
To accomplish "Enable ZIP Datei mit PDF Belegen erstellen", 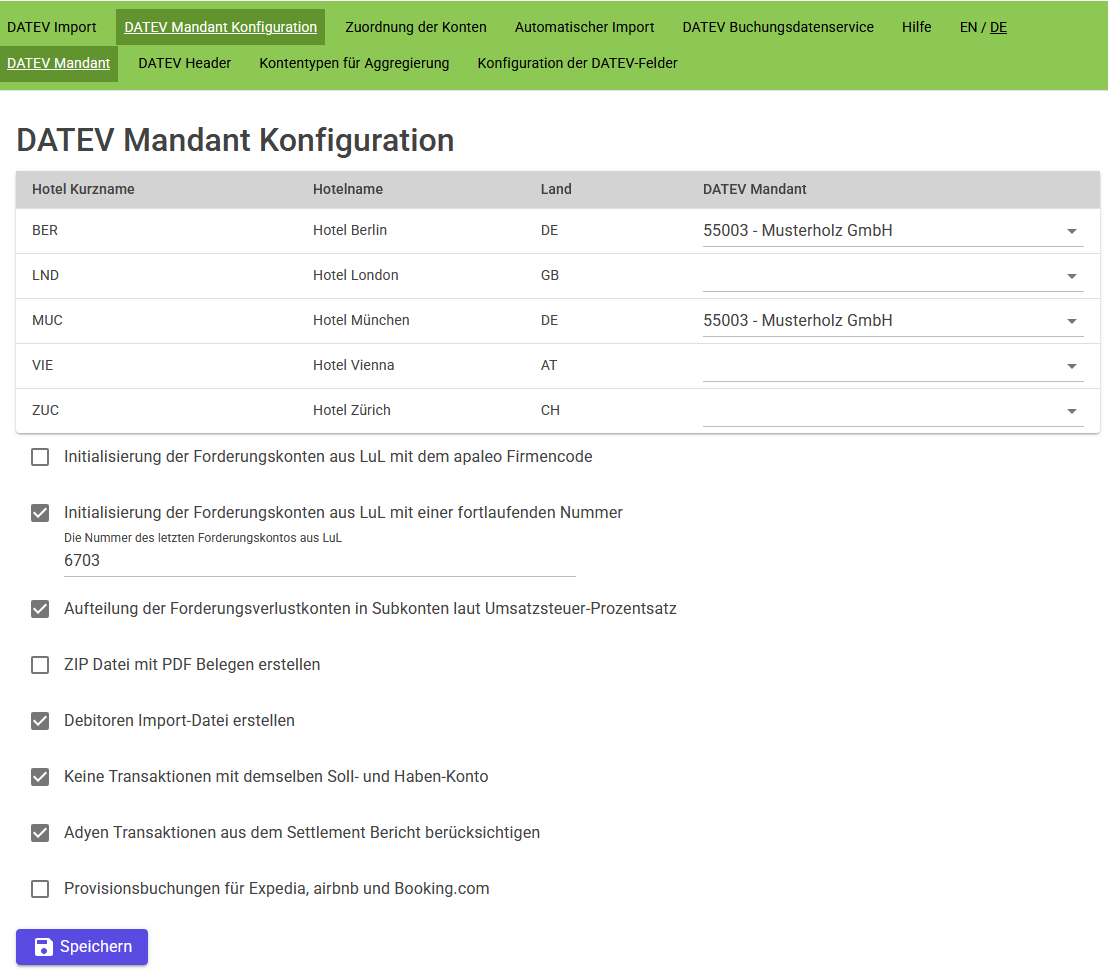I will point(40,665).
